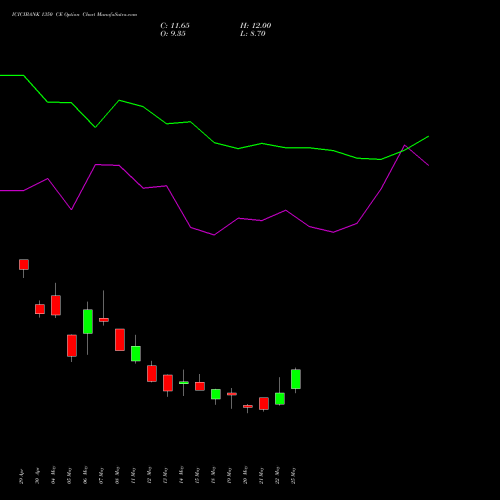The image size is (500, 500).
Task: Select the green candlestick for 22 May
Action: (280, 399)
